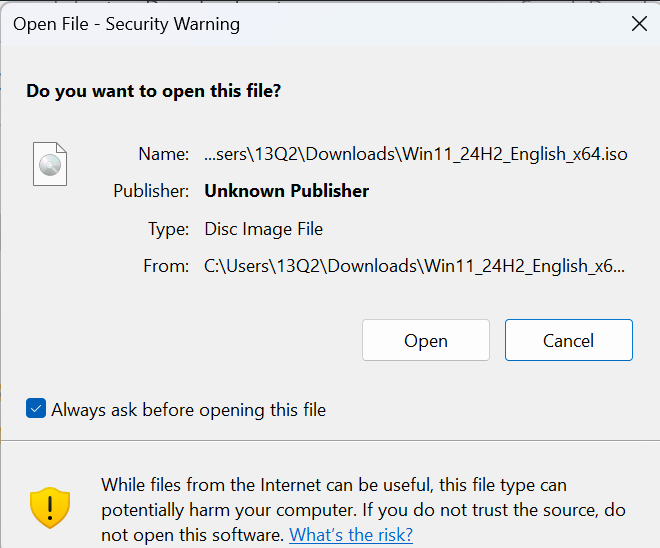
Task: Select the Win11_24H2_English_x64.iso name value
Action: pos(415,154)
